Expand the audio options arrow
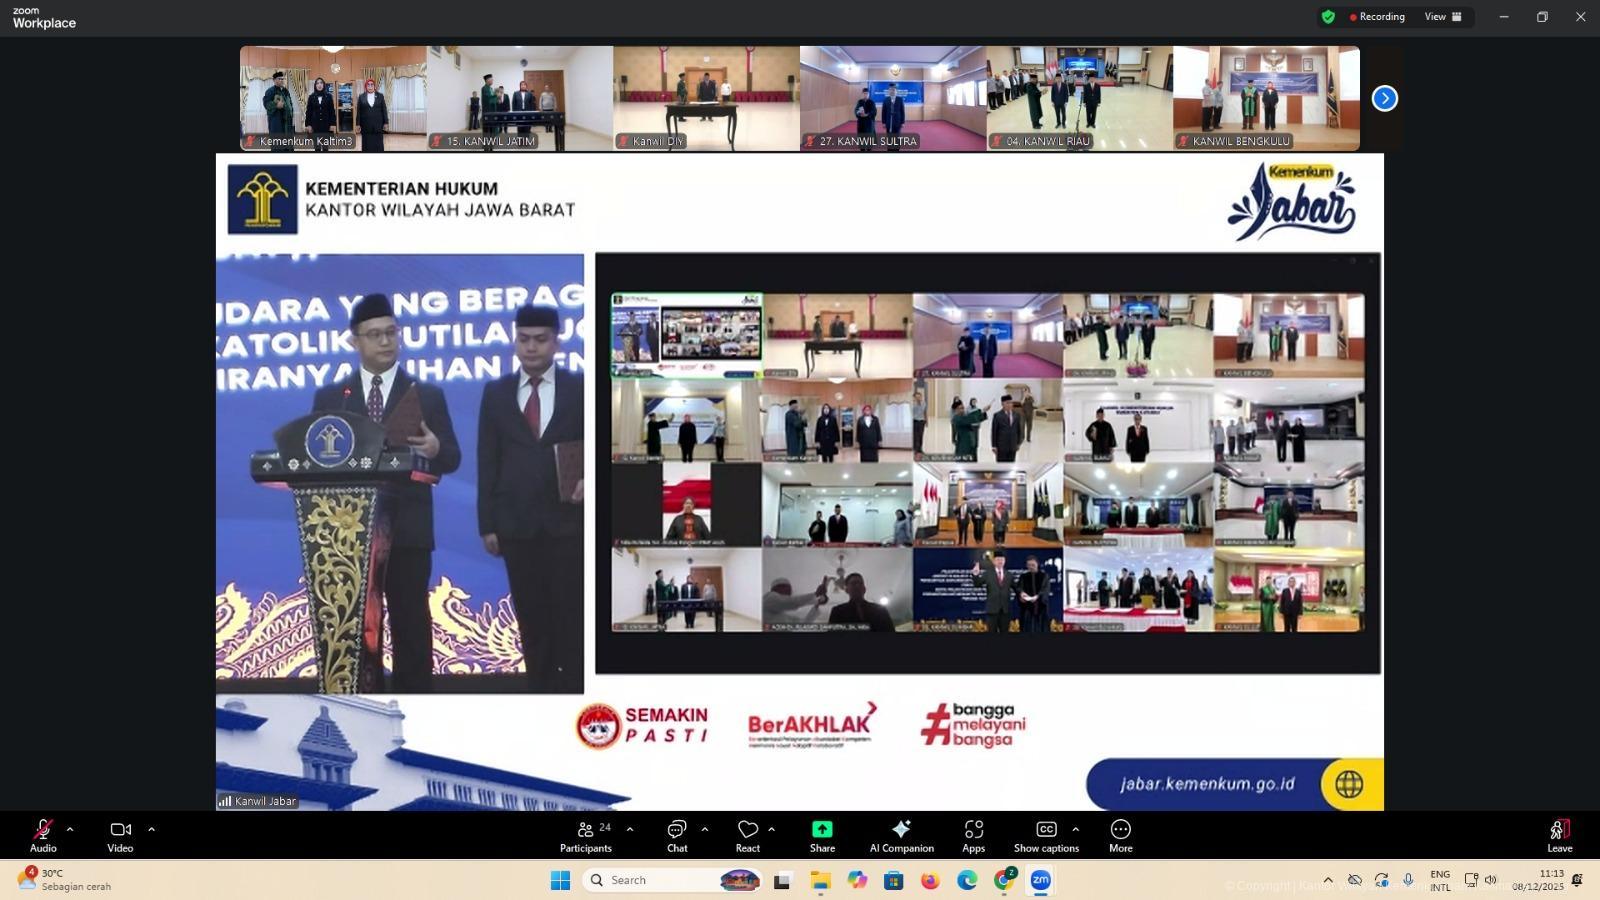Viewport: 1600px width, 900px height. 70,829
